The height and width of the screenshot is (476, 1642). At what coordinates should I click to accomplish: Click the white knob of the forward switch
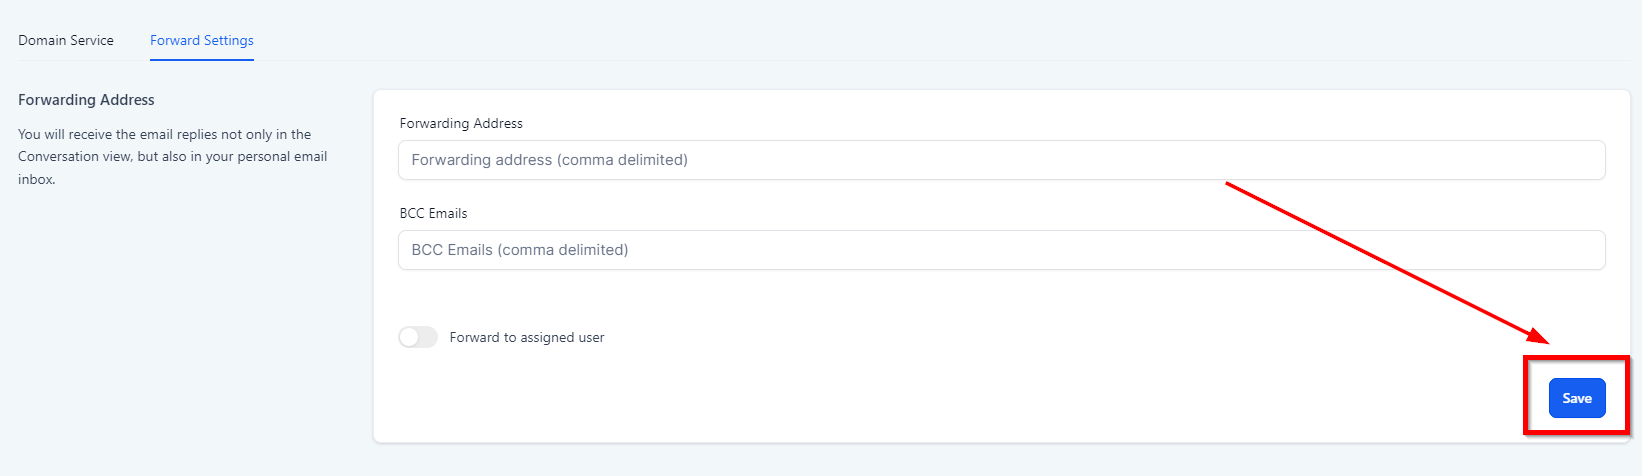point(409,338)
